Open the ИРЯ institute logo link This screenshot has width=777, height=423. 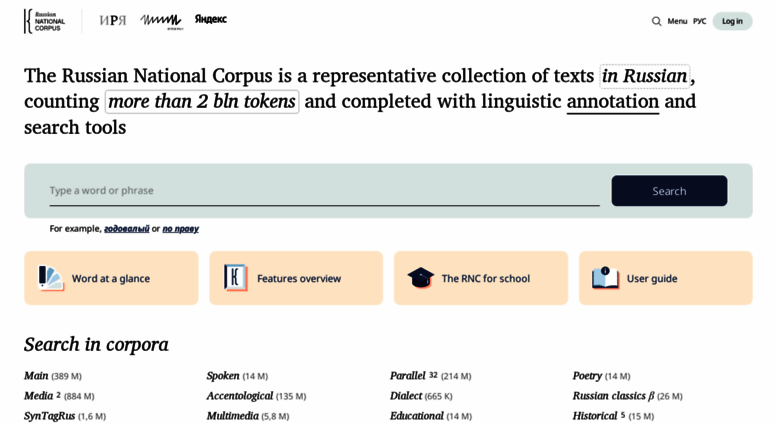(113, 20)
